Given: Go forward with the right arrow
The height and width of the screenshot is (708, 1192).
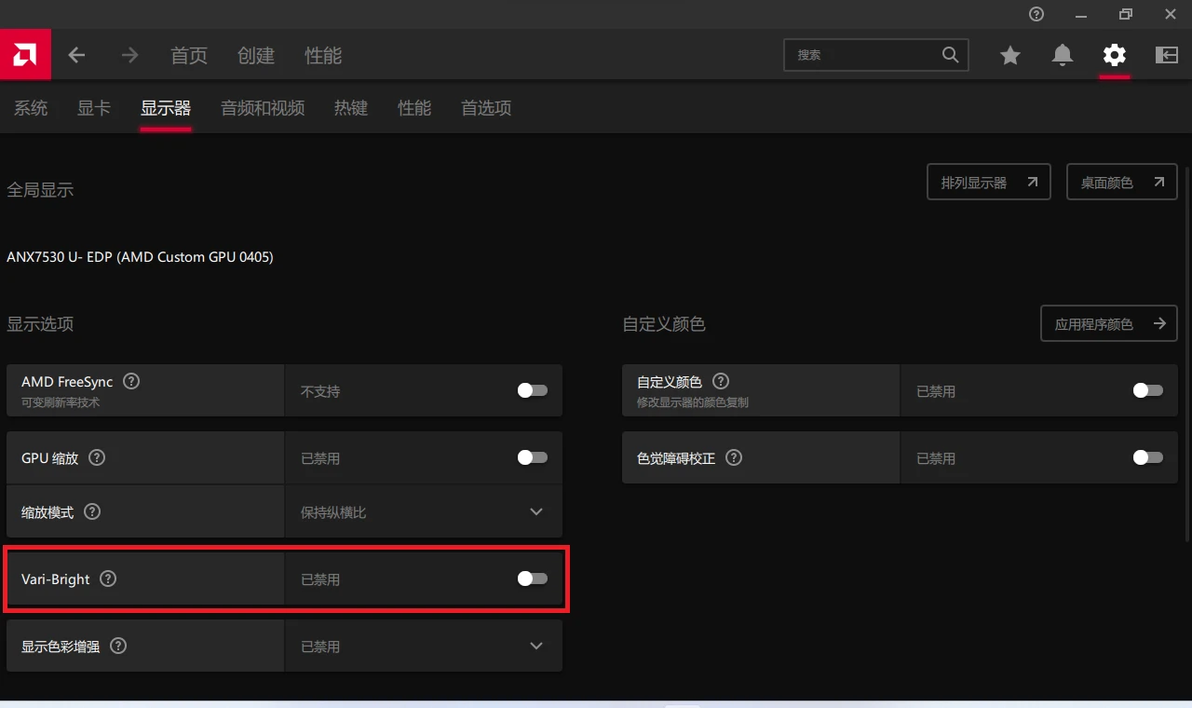Looking at the screenshot, I should [130, 55].
